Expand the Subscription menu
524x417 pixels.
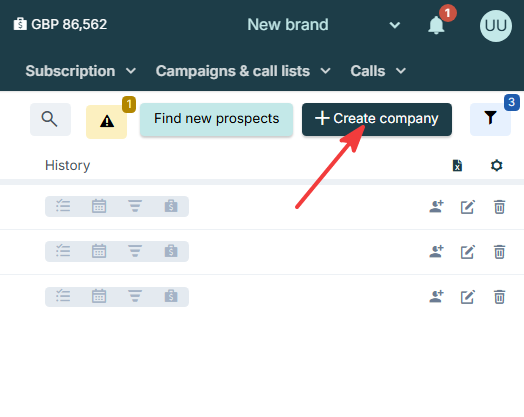pyautogui.click(x=81, y=71)
